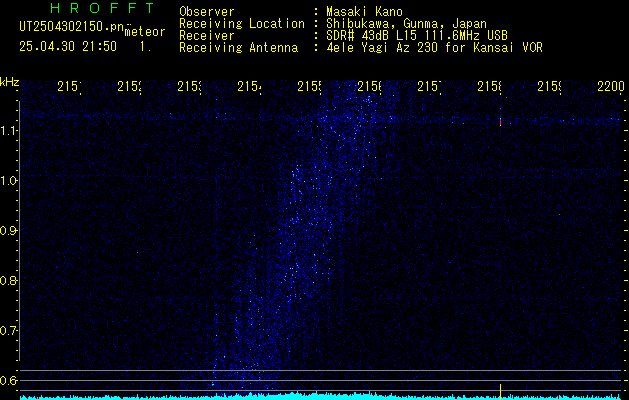Click the 2158 time axis label

pyautogui.click(x=489, y=86)
